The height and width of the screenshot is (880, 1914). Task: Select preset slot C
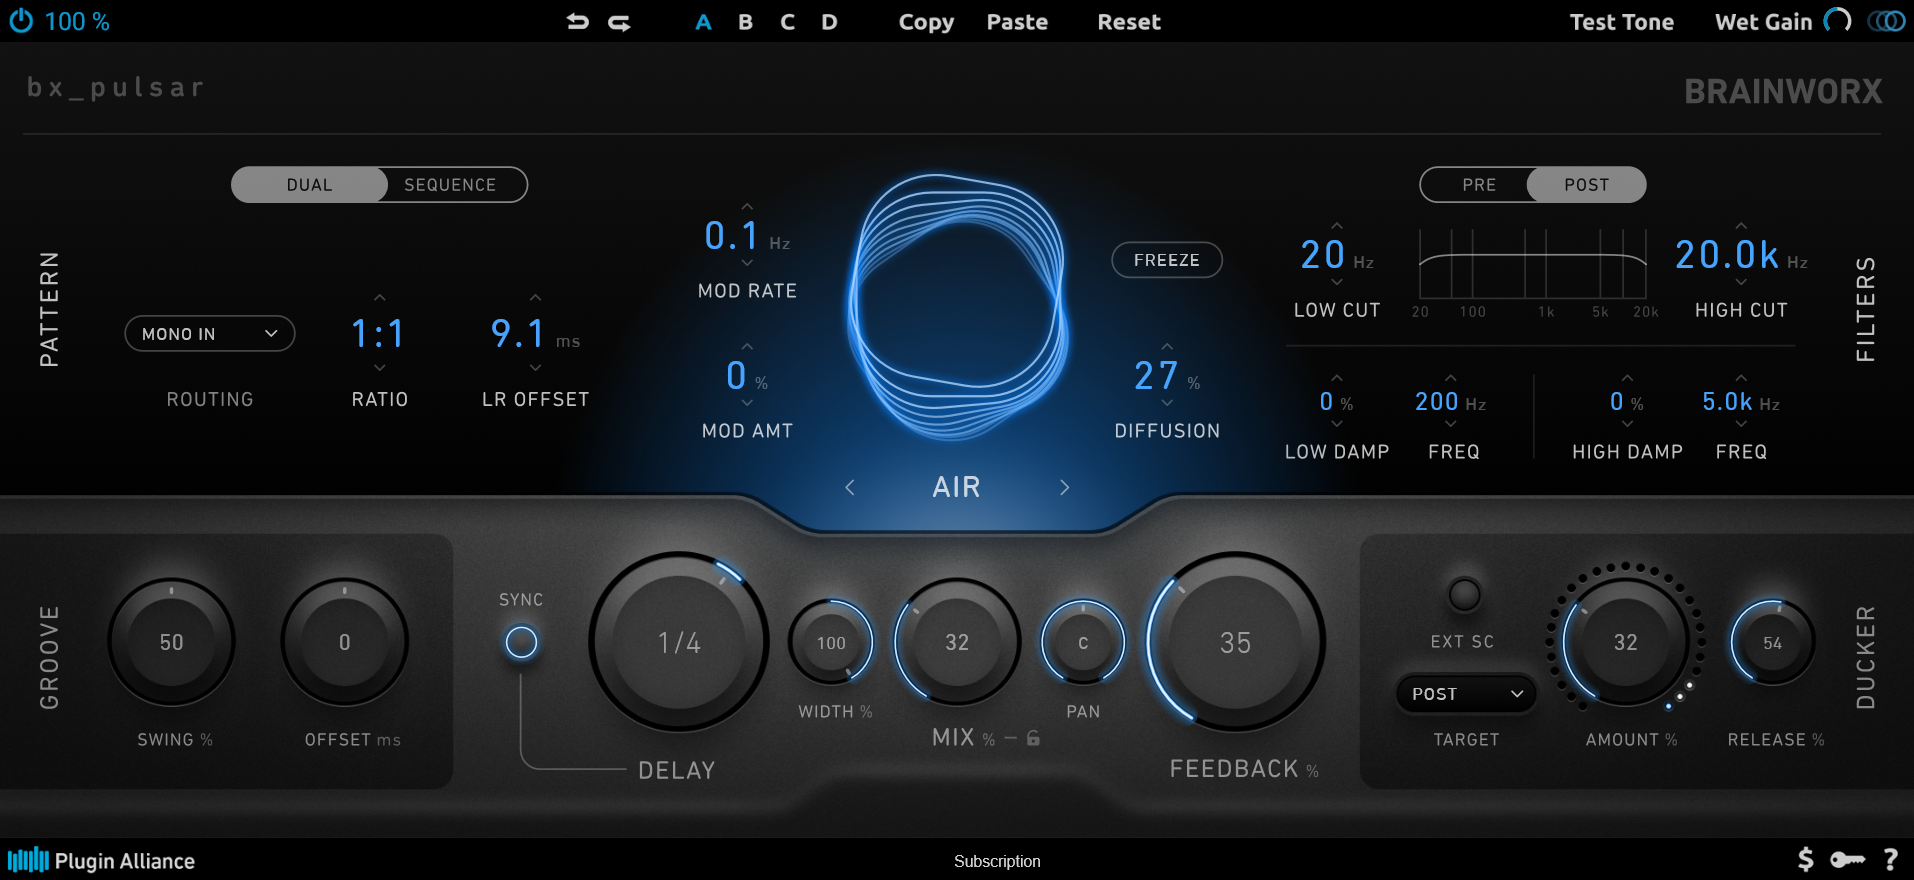788,22
